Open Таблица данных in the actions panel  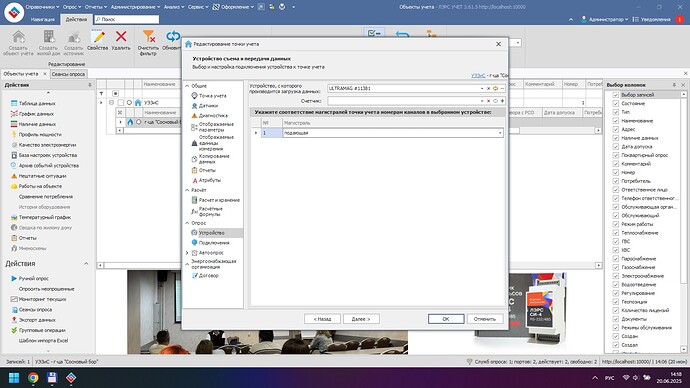37,103
